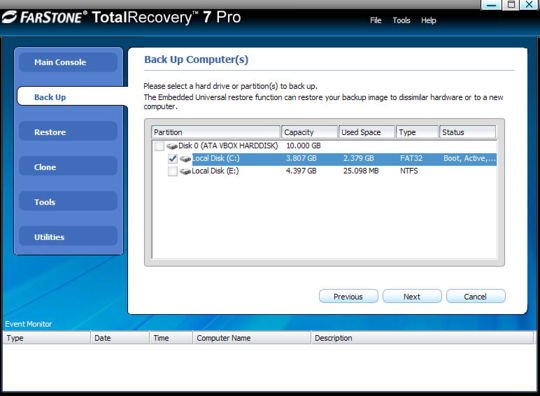Viewport: 540px width, 396px height.
Task: Cancel the backup wizard
Action: [476, 296]
